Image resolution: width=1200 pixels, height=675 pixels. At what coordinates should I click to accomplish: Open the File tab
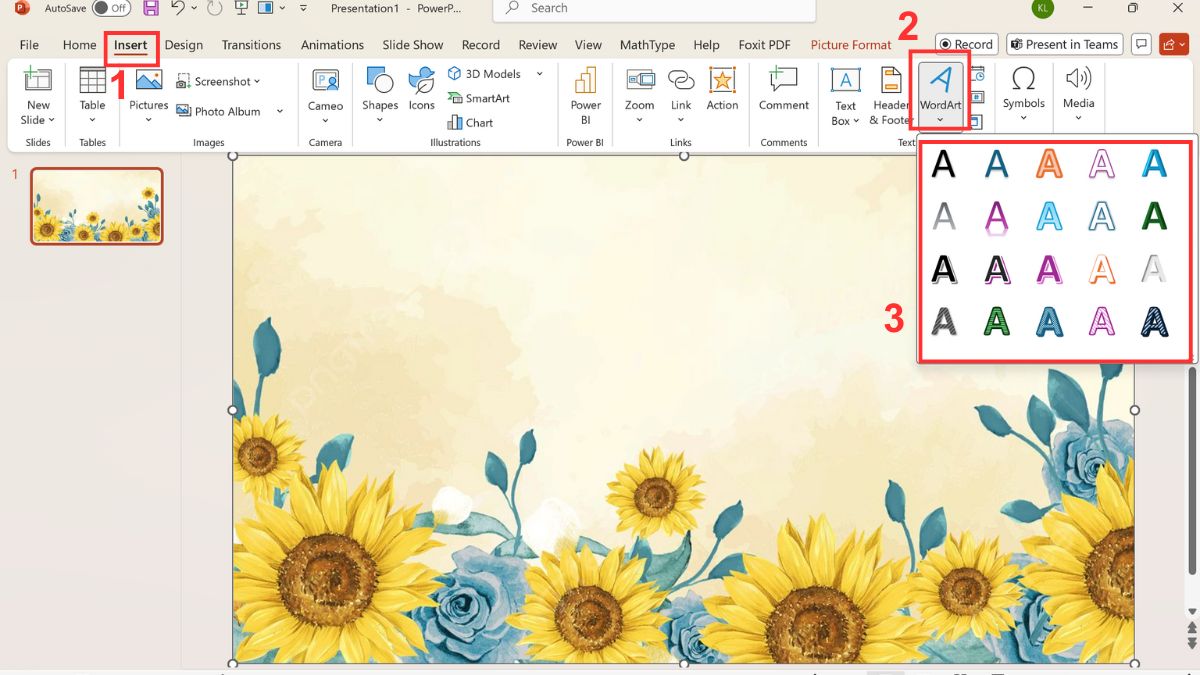pyautogui.click(x=30, y=45)
